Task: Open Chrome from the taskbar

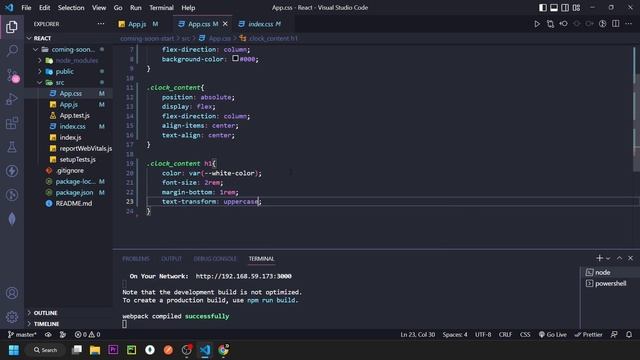Action: pos(223,350)
